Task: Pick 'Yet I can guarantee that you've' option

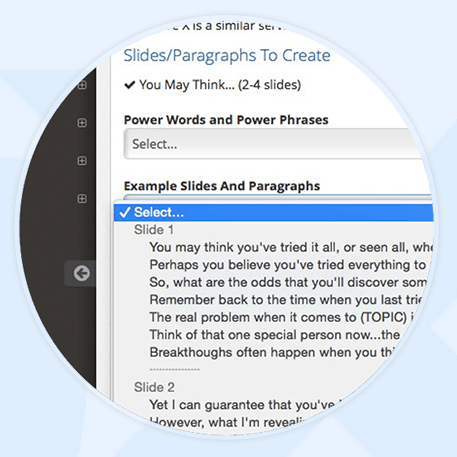Action: click(x=246, y=405)
